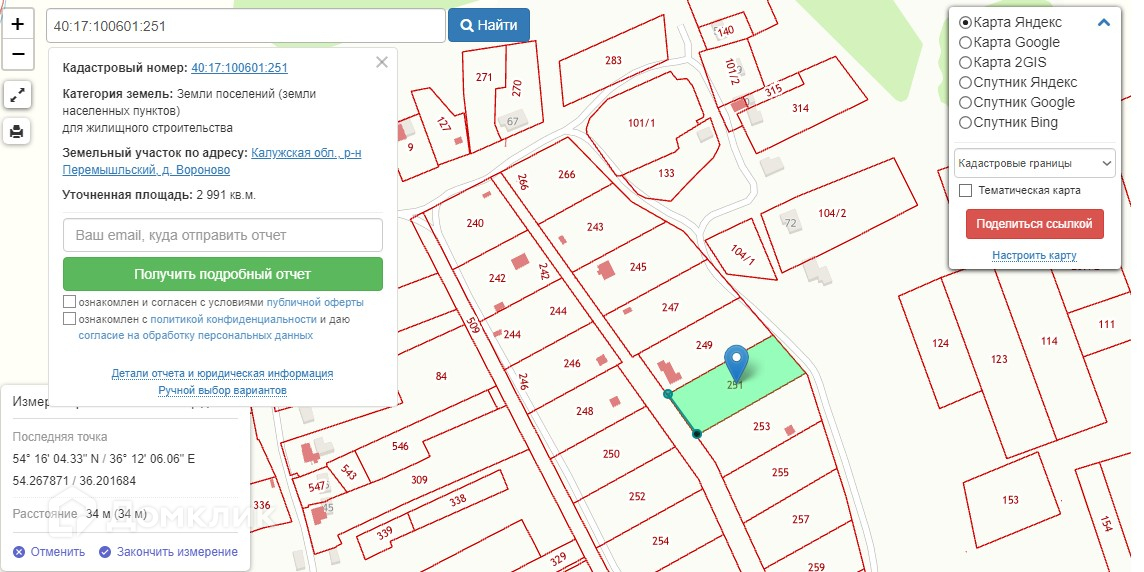Zoom out with the minus button
This screenshot has height=572, width=1144.
pos(18,55)
